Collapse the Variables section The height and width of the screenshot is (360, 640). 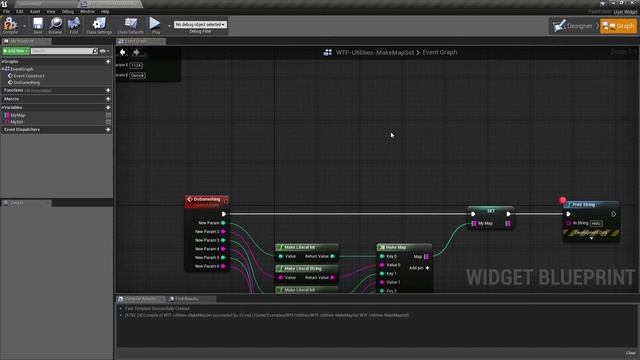2,108
